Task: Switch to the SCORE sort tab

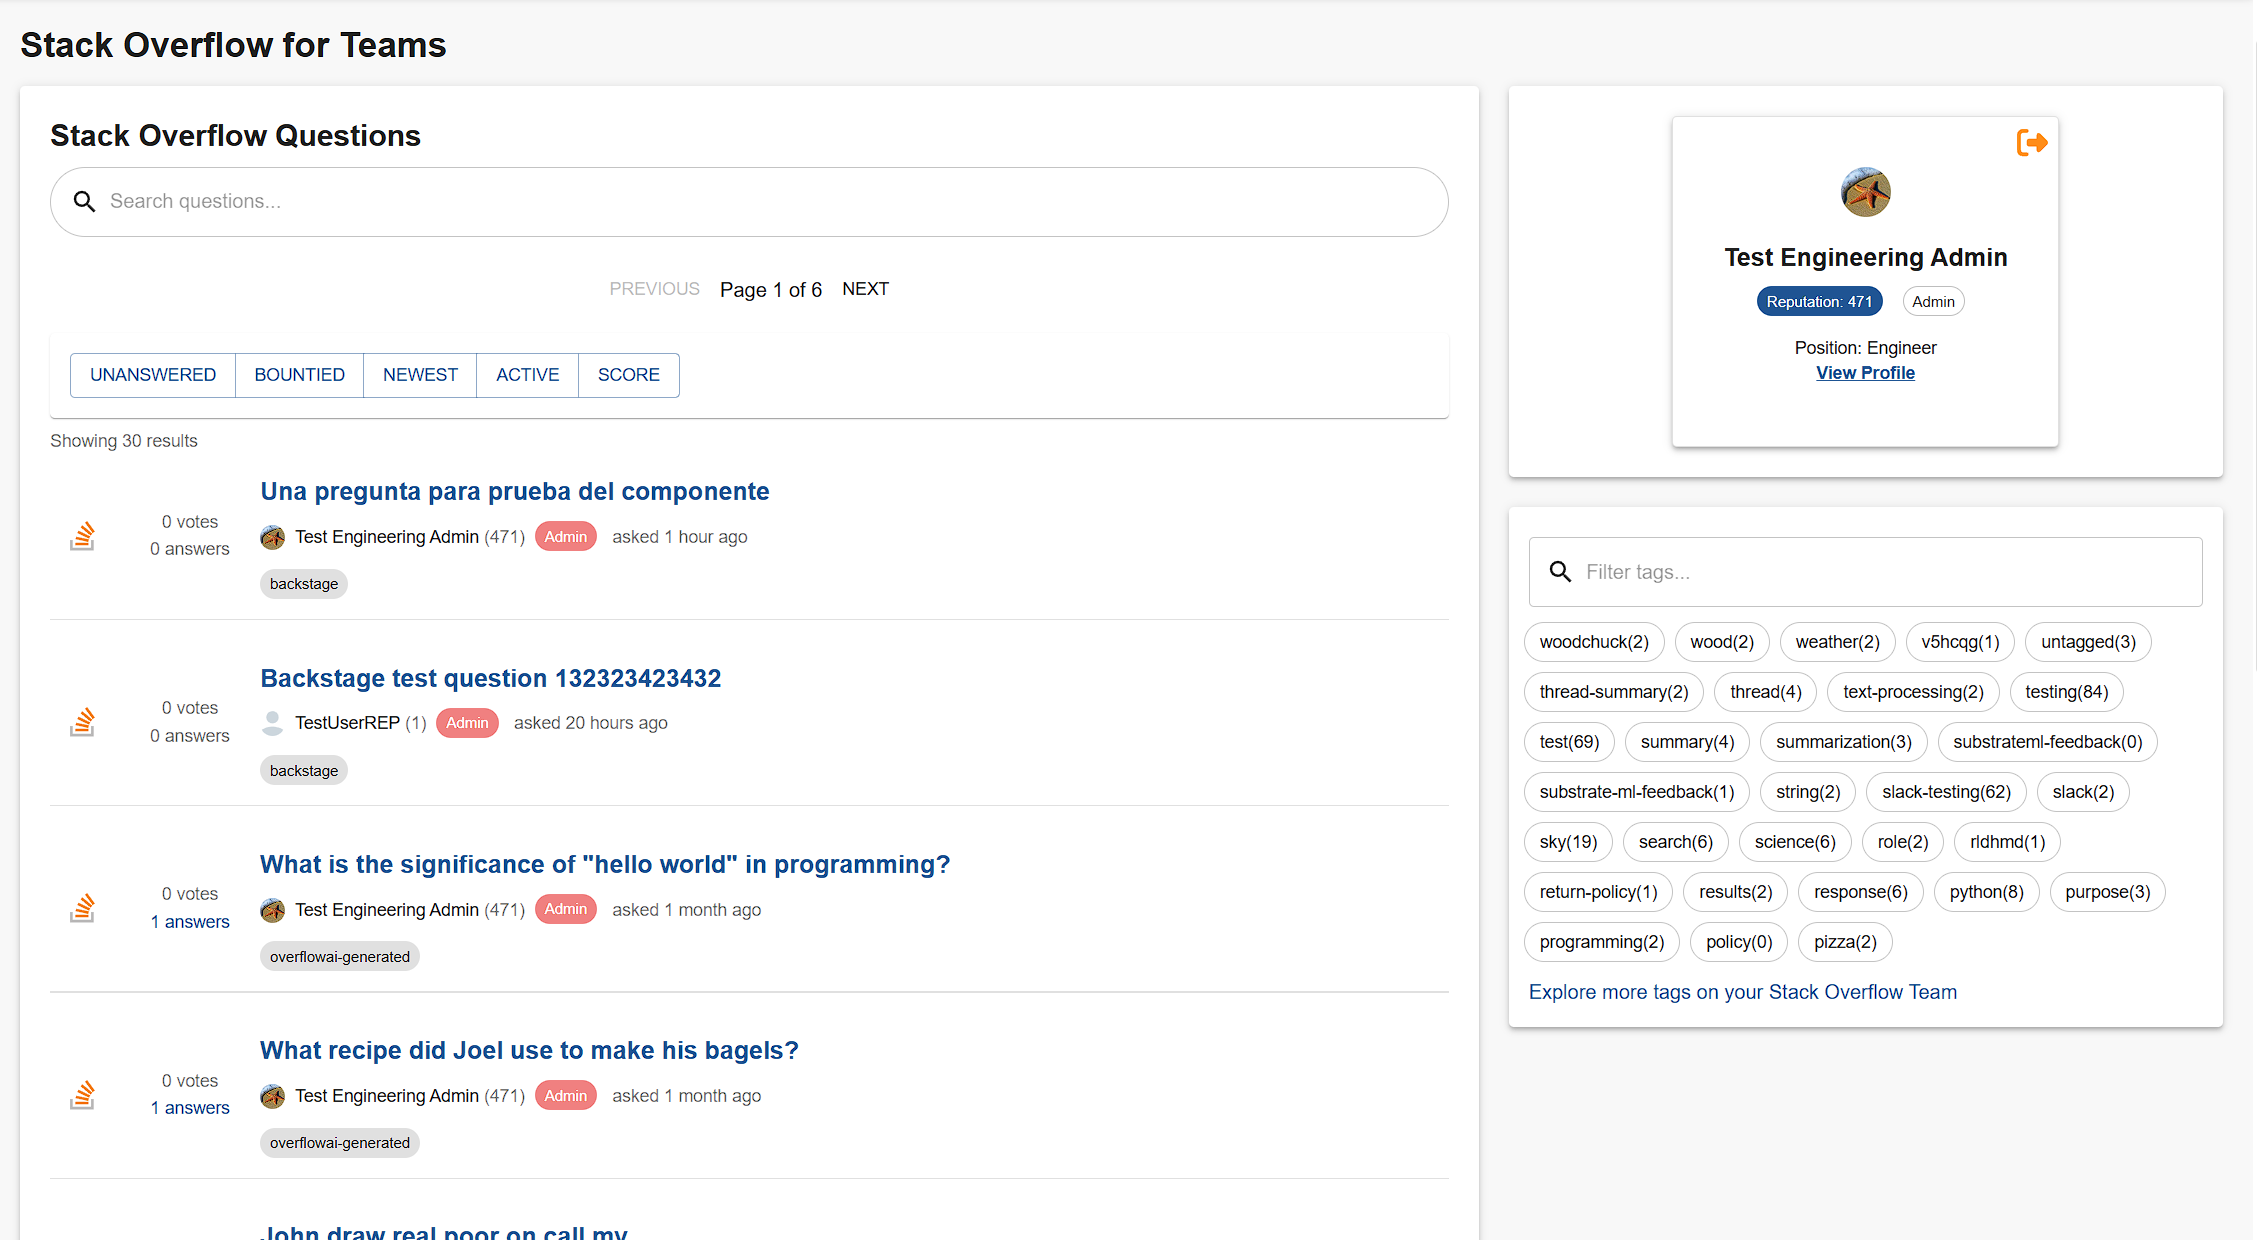Action: 628,375
